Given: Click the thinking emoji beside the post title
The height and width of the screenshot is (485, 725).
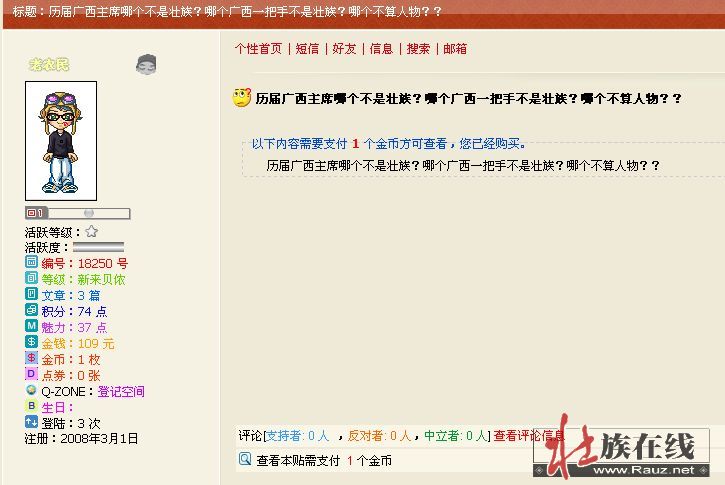Looking at the screenshot, I should (241, 98).
